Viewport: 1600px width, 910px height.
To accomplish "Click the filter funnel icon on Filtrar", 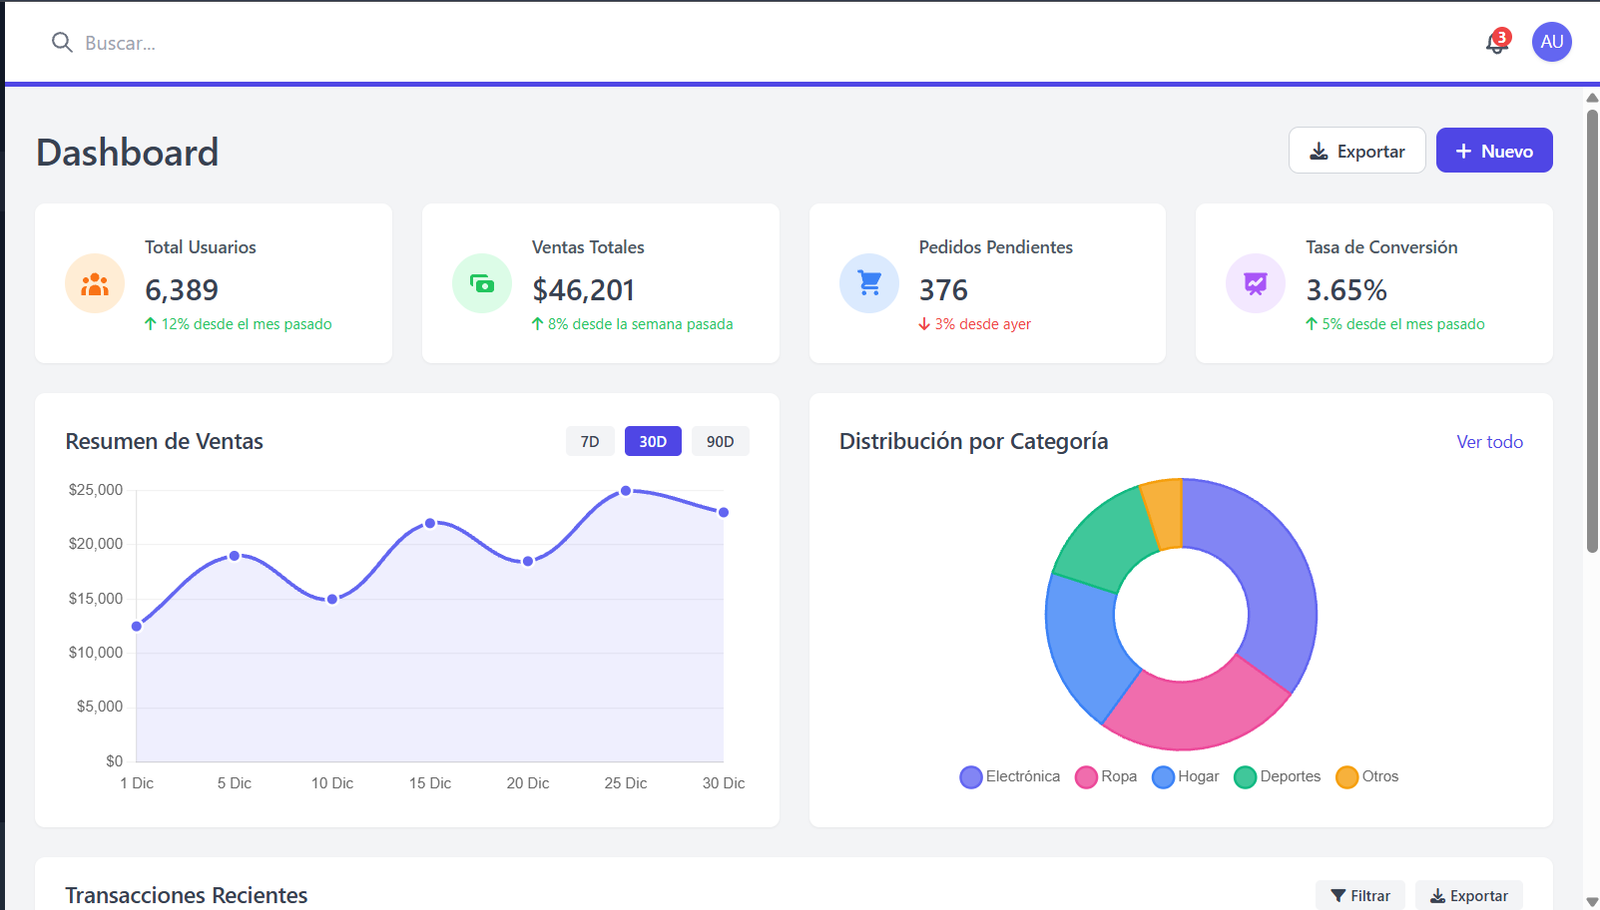I will coord(1339,895).
